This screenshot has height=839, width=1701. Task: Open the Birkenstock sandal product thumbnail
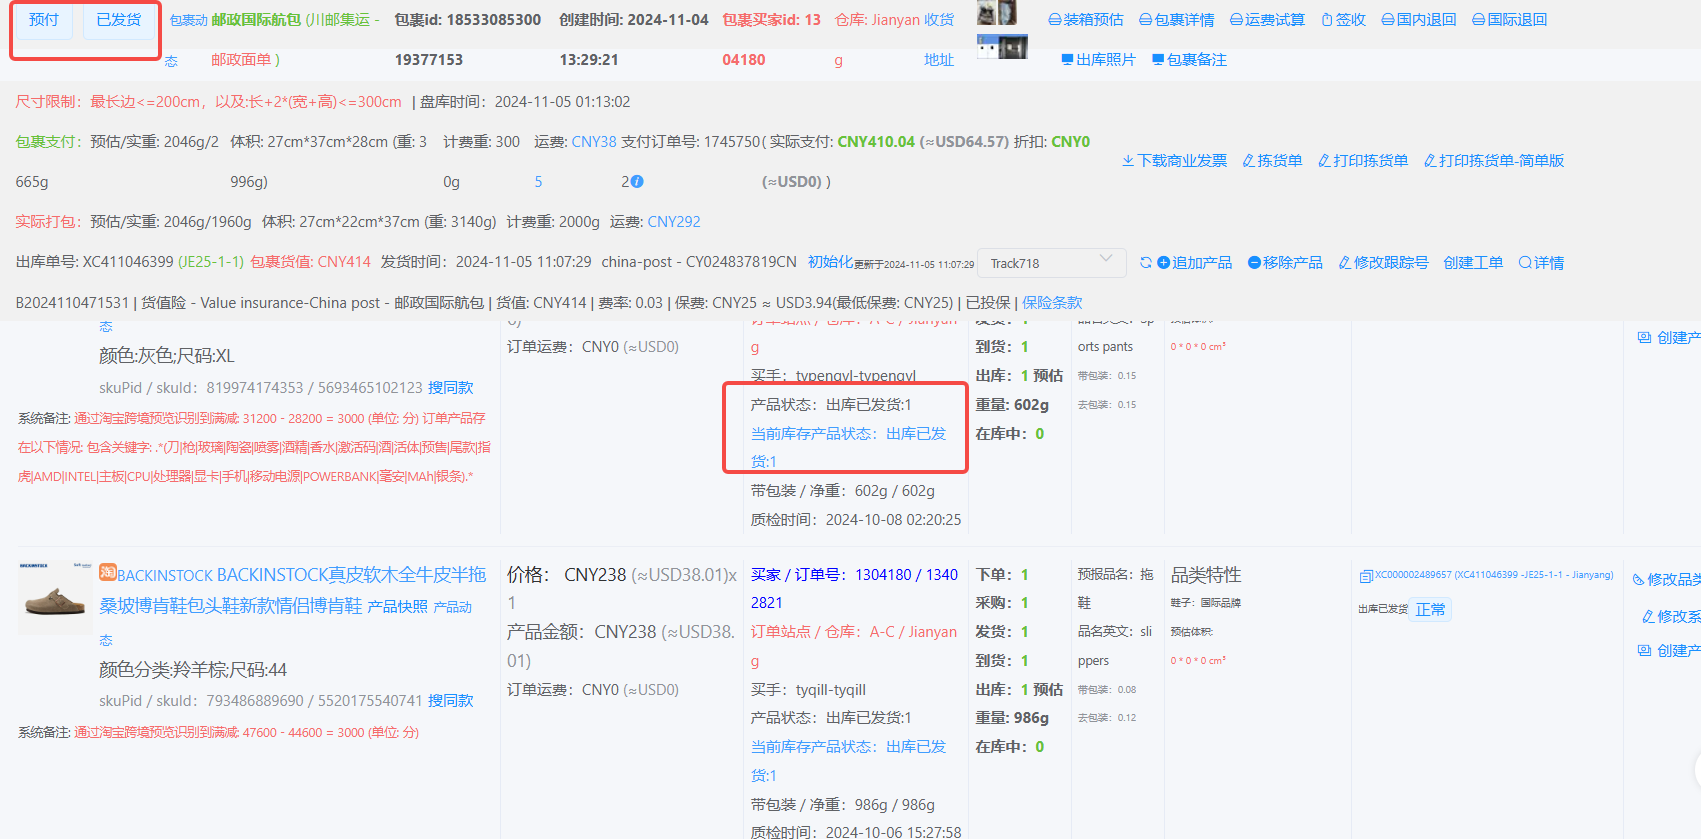(56, 598)
